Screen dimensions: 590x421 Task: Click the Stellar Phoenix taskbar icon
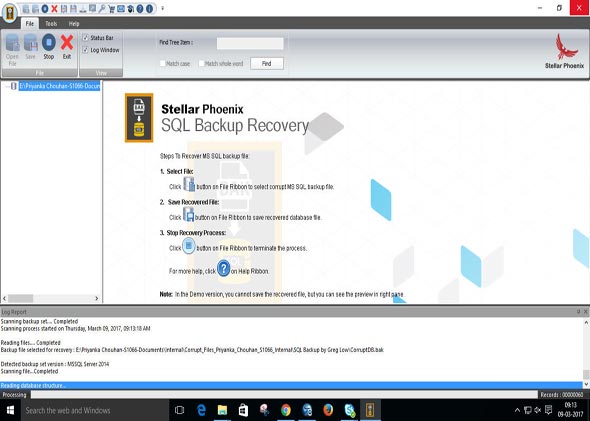(371, 410)
